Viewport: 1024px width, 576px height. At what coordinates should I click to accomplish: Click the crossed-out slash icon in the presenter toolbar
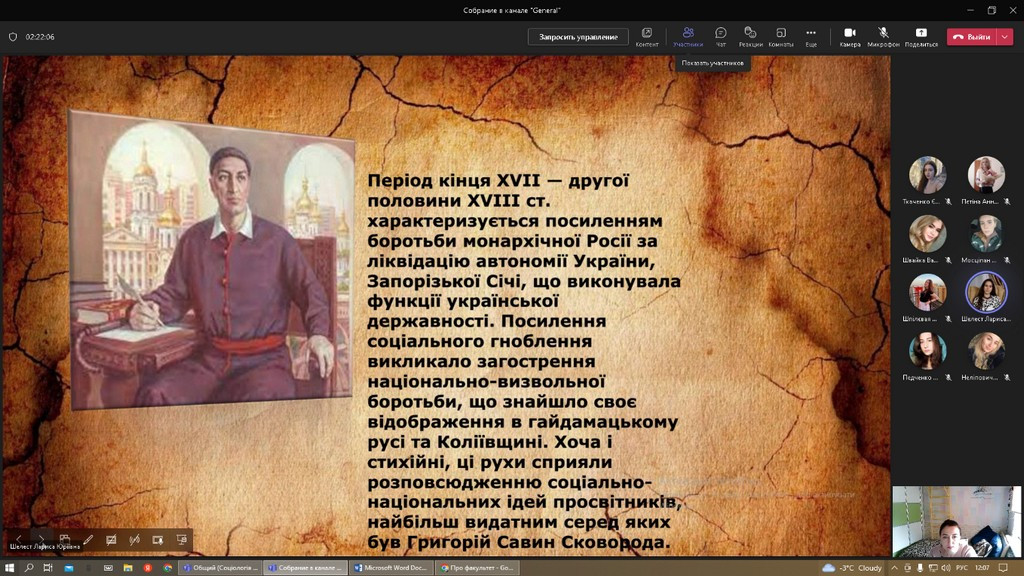pyautogui.click(x=135, y=539)
